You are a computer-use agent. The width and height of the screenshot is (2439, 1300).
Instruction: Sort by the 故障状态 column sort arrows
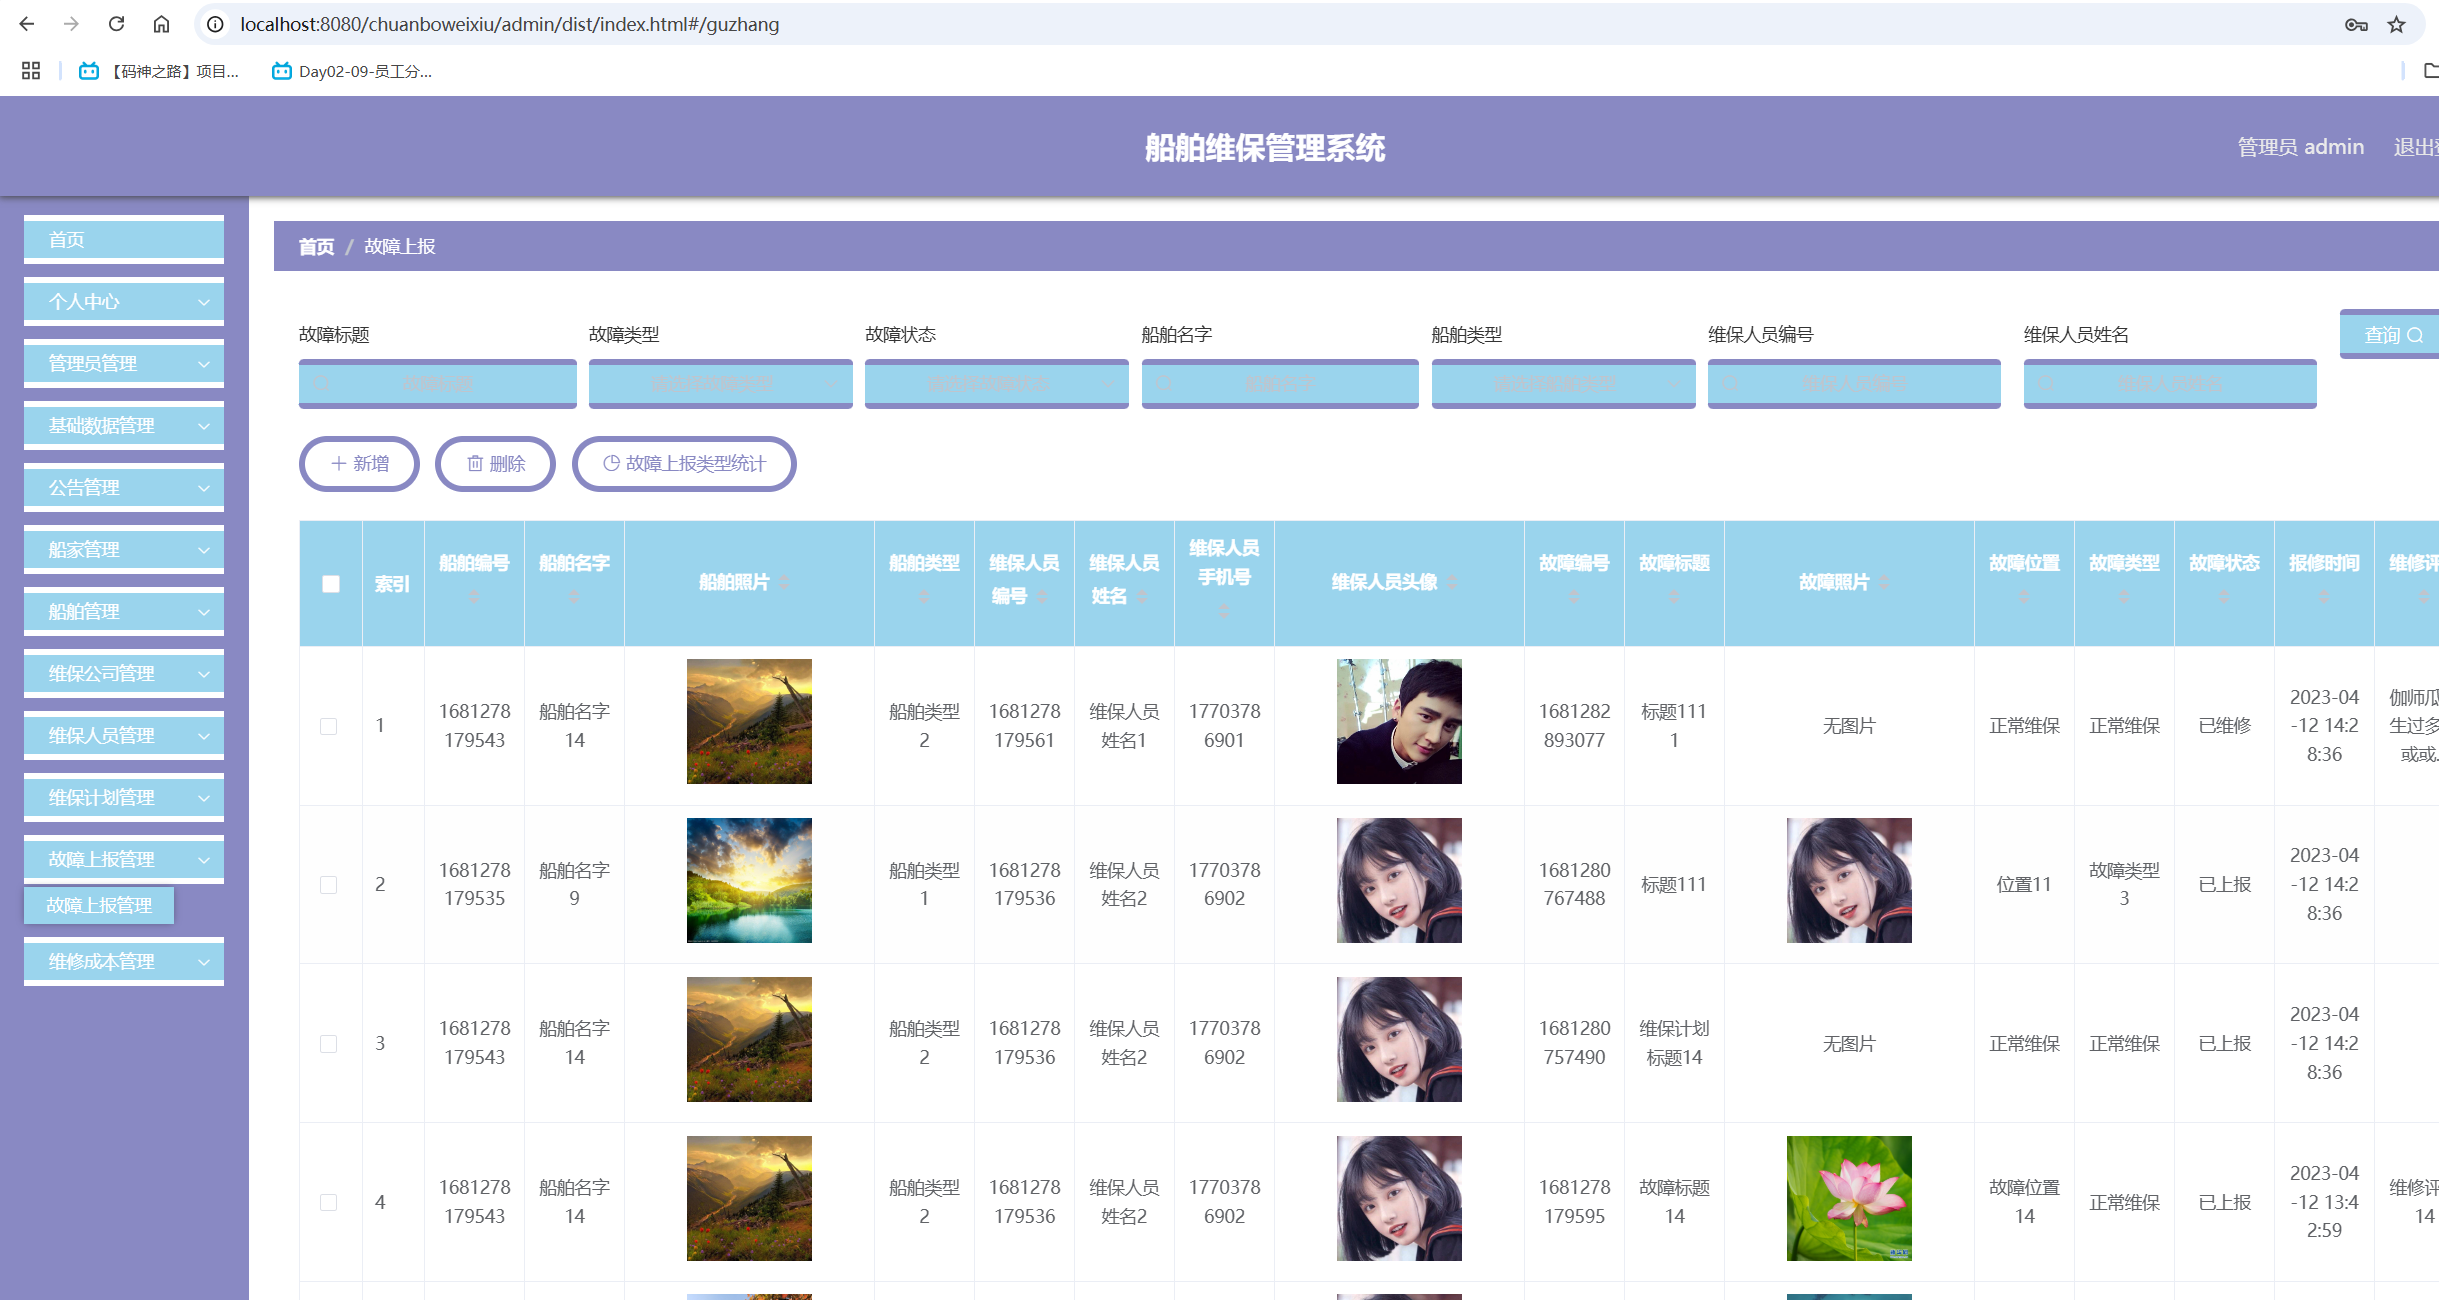click(2224, 596)
